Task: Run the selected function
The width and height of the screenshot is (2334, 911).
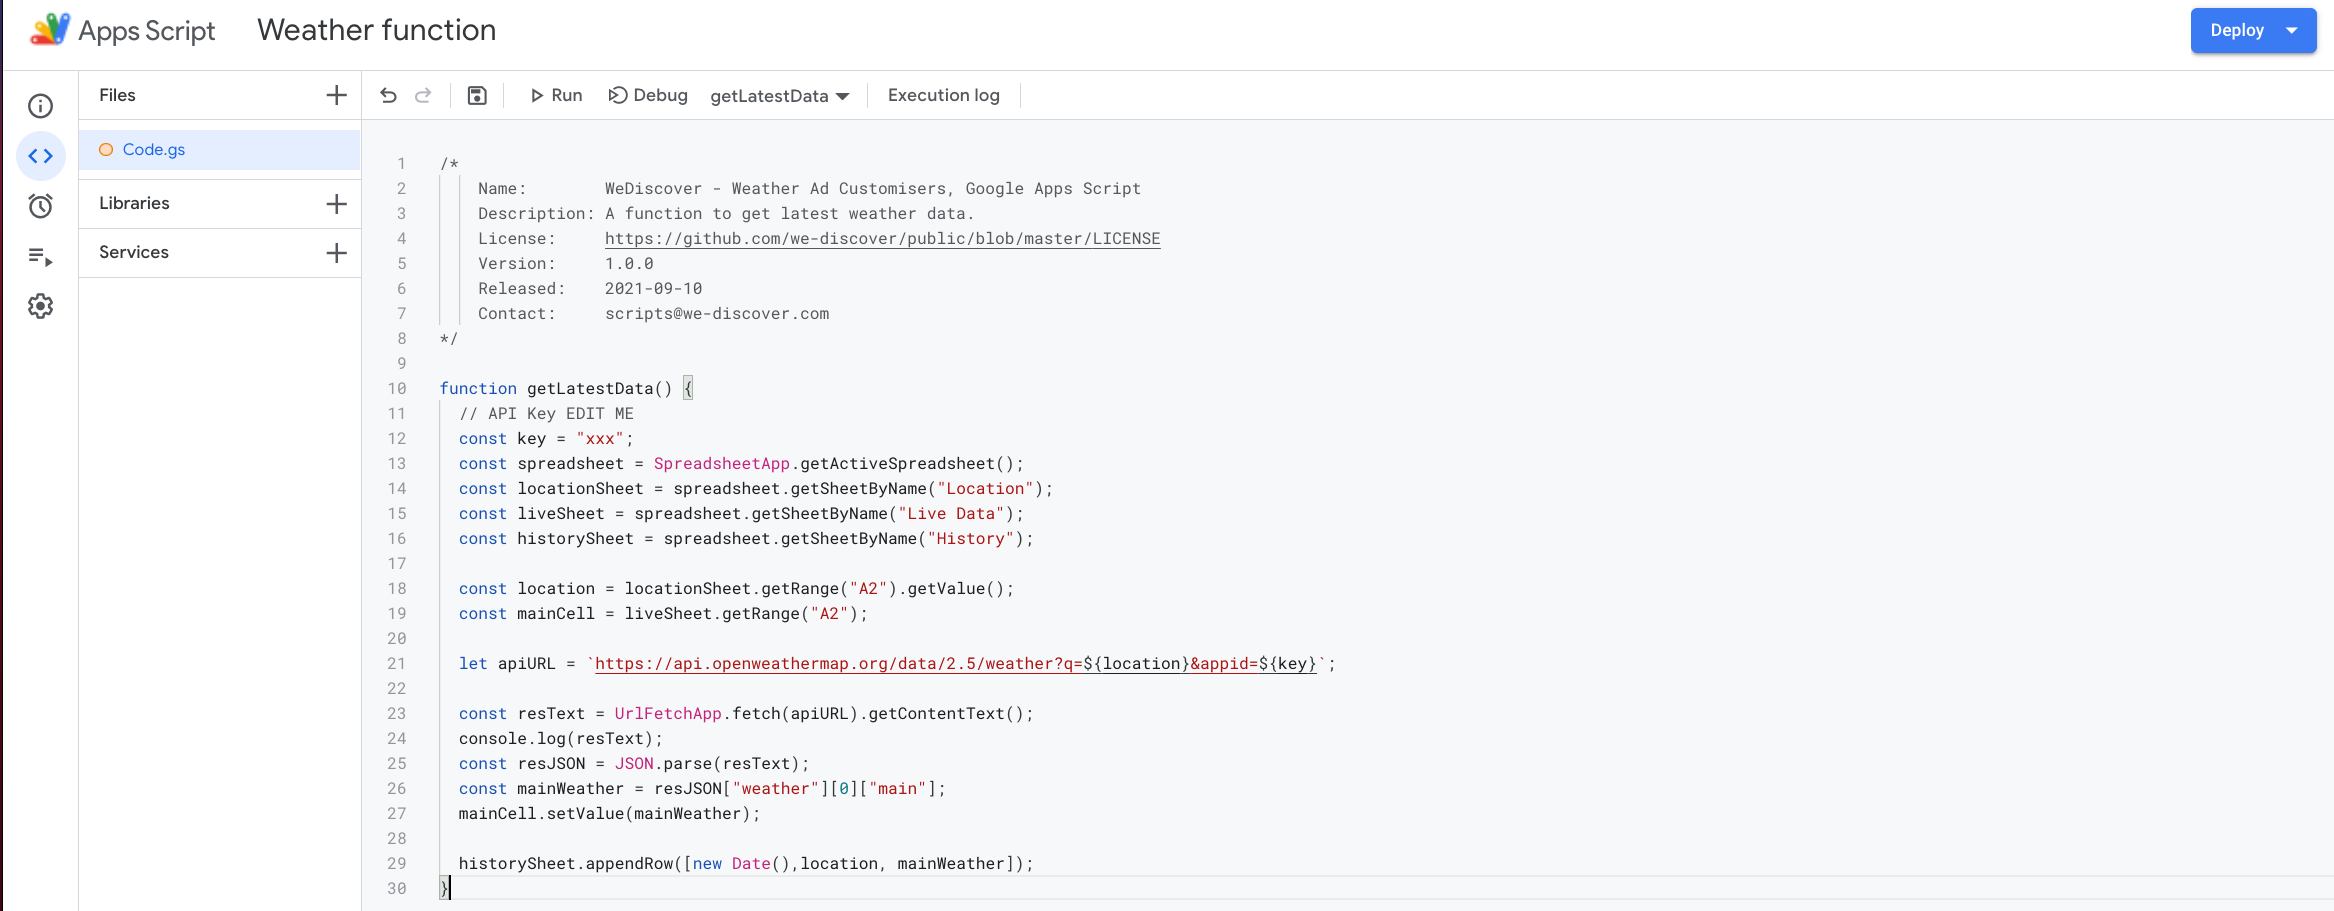Action: pos(556,95)
